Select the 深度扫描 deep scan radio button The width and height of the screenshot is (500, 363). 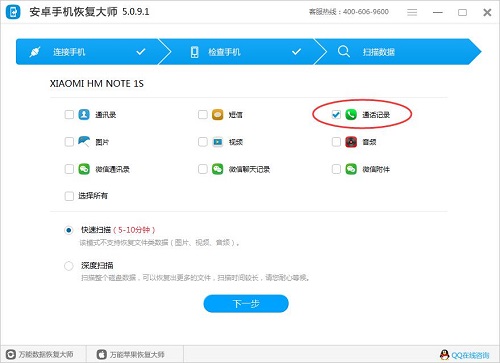[69, 266]
